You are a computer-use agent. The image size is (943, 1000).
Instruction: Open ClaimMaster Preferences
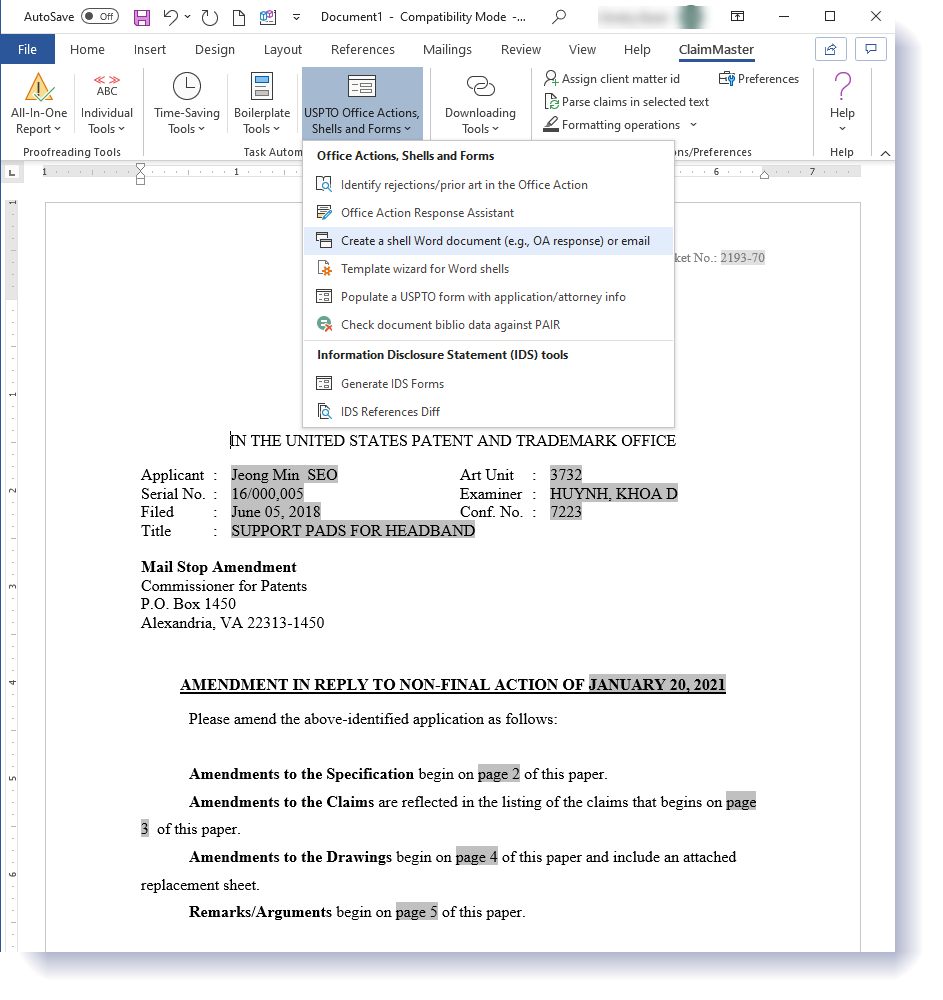(758, 79)
